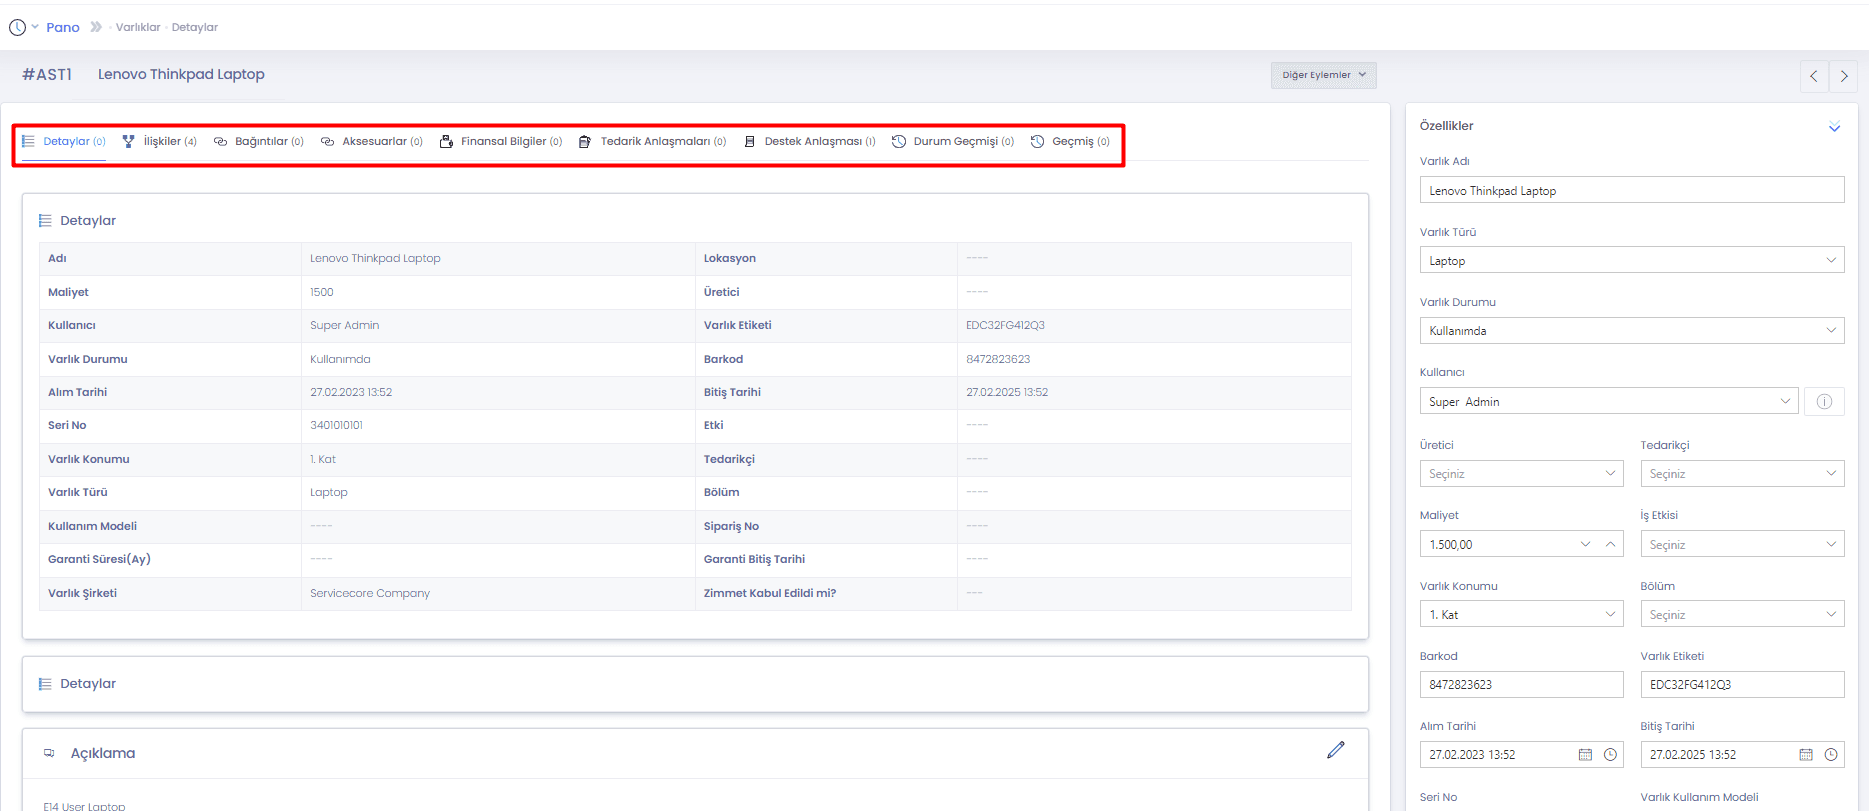Open the Geçmiş tab
The height and width of the screenshot is (811, 1869).
tap(1070, 142)
